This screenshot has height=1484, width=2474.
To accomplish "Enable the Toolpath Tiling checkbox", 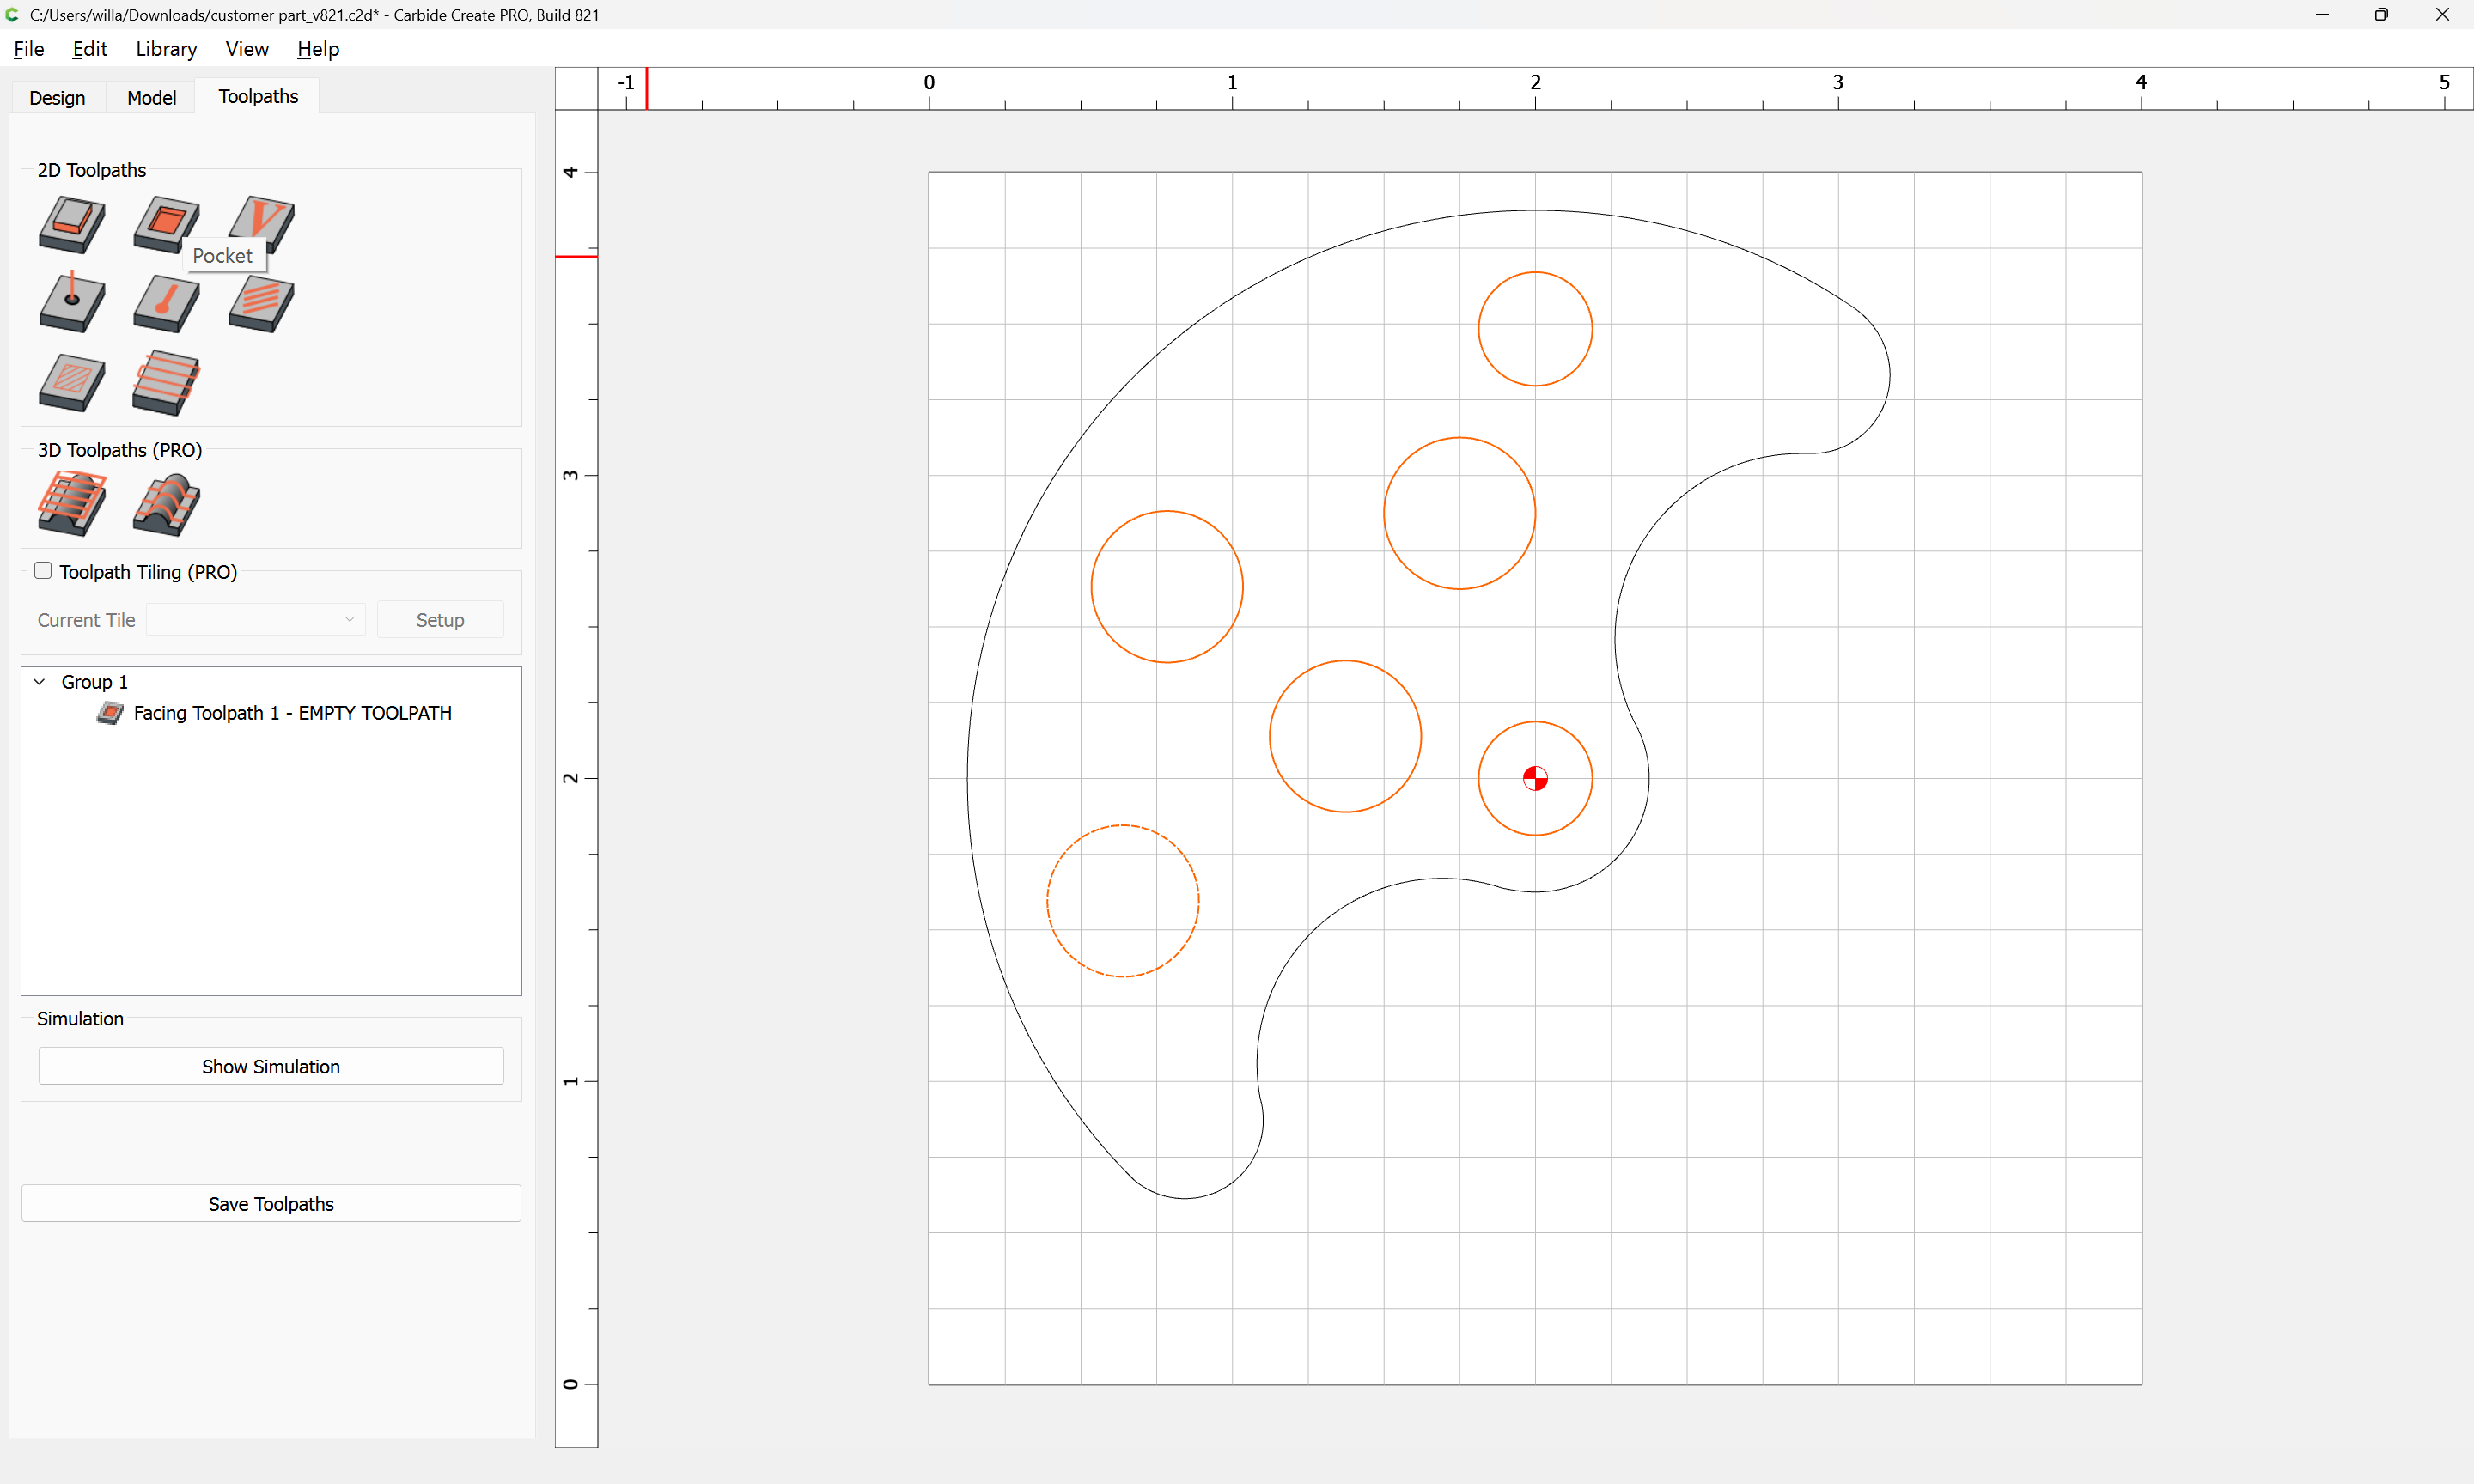I will point(43,571).
